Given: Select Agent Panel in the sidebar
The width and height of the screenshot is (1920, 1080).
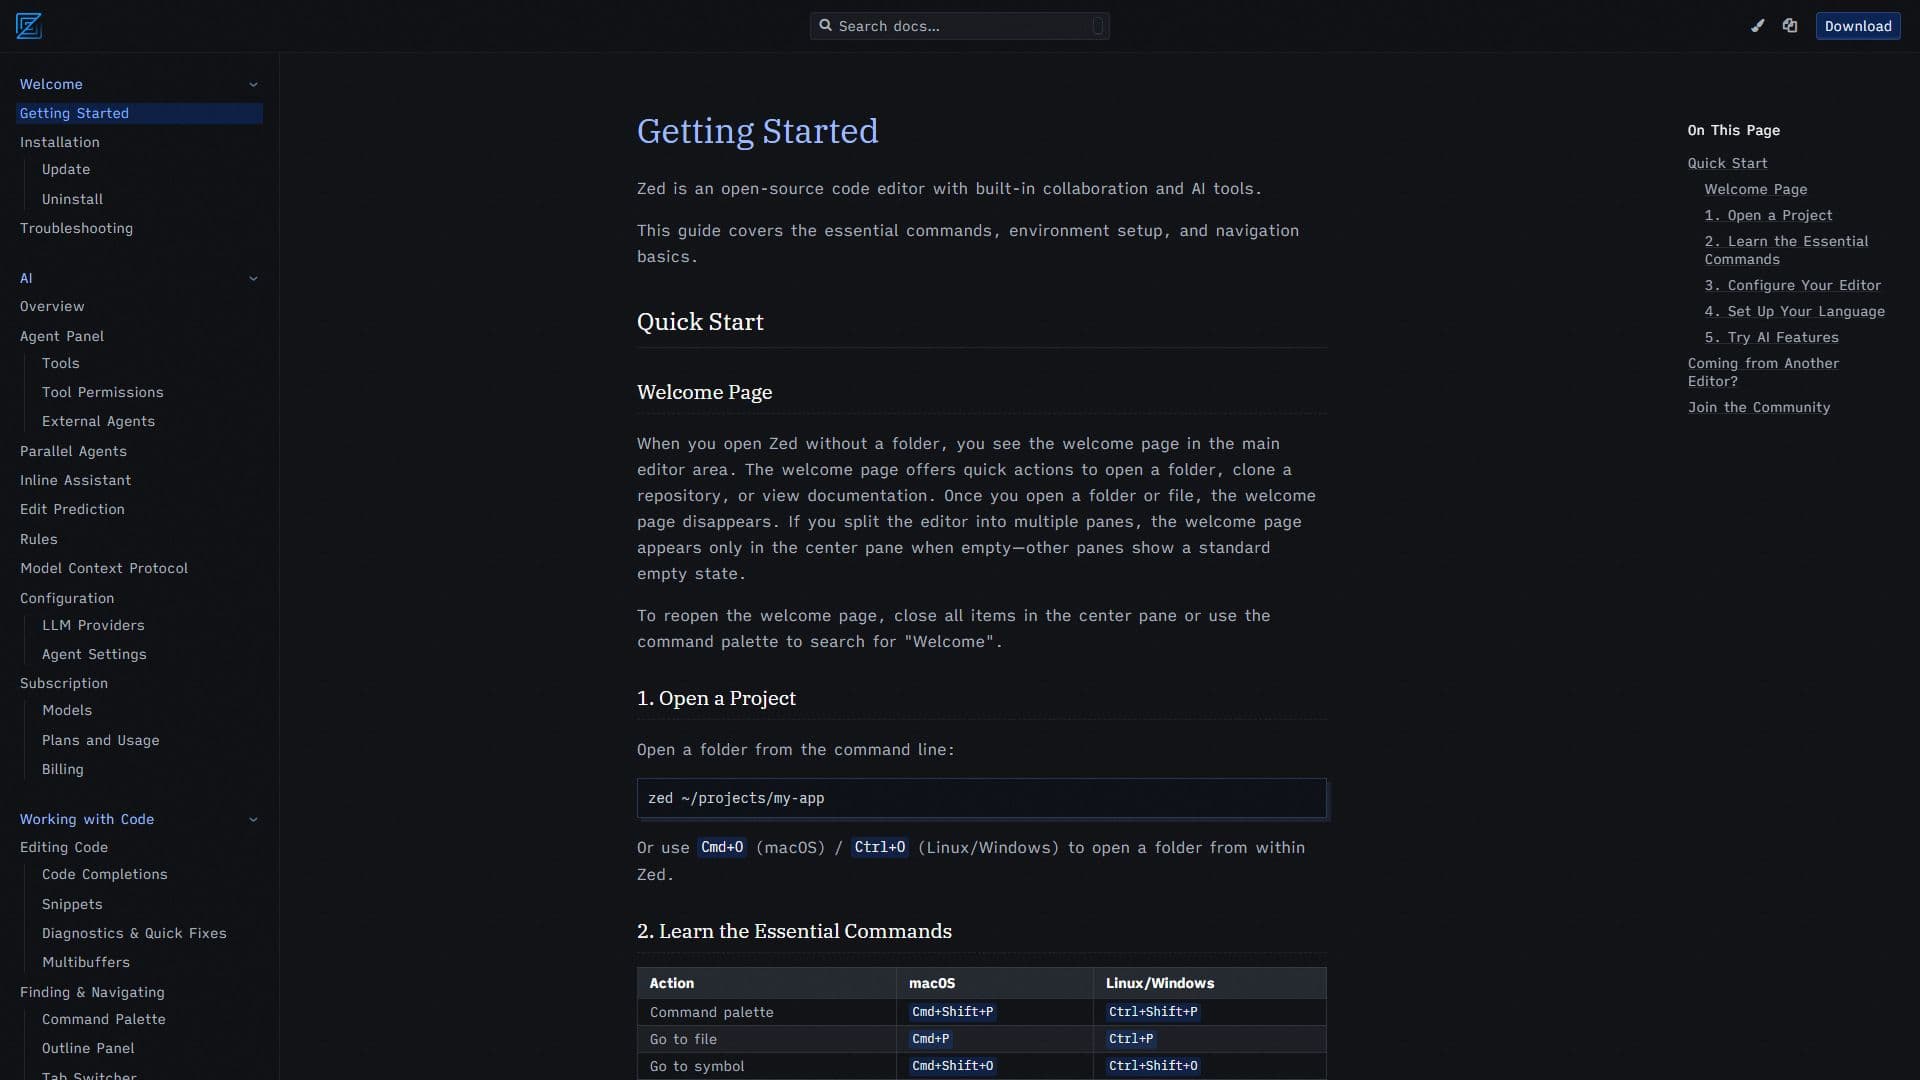Looking at the screenshot, I should pos(62,336).
